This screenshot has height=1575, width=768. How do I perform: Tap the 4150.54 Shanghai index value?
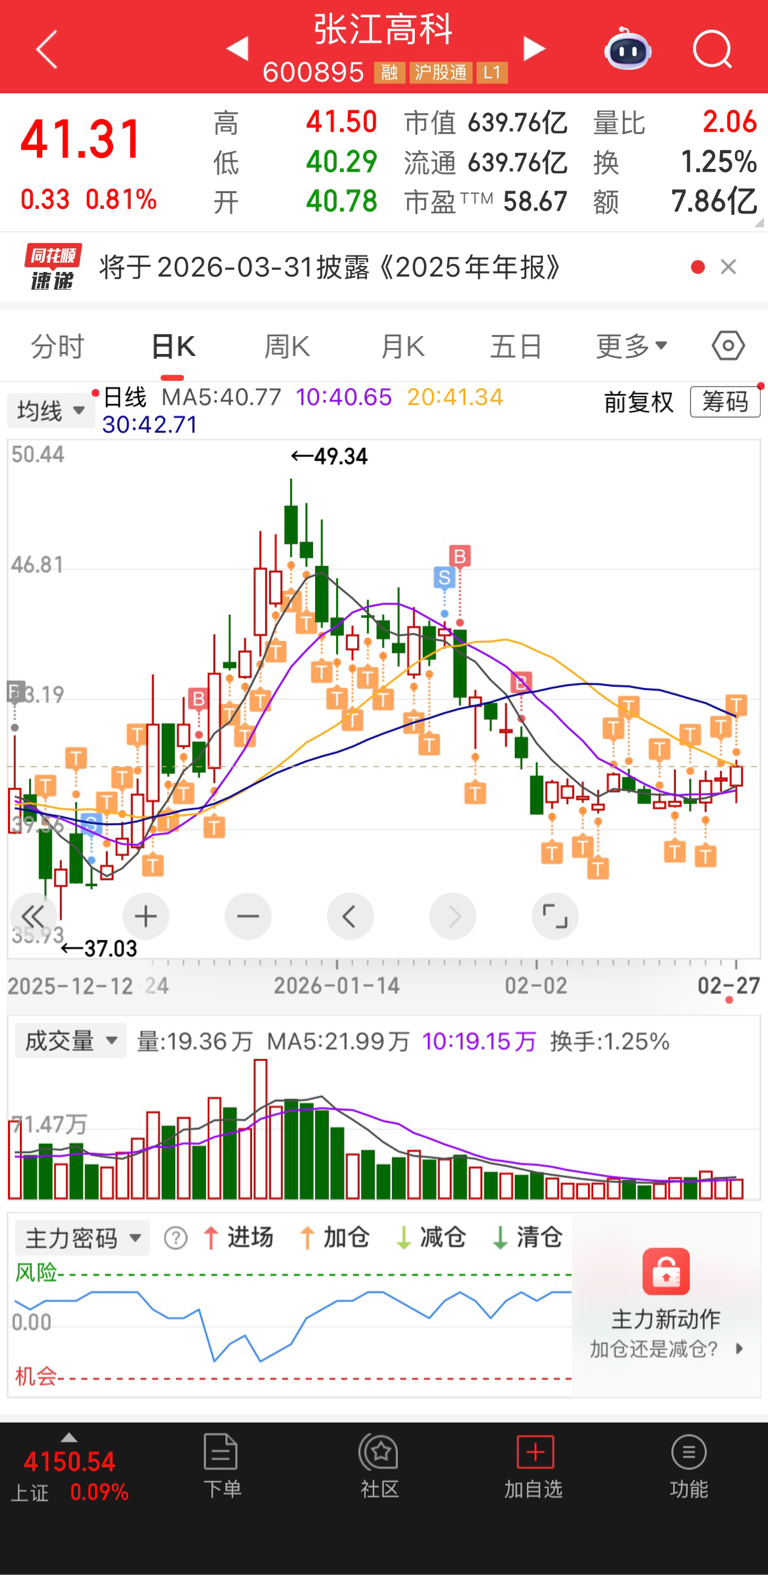[x=69, y=1462]
